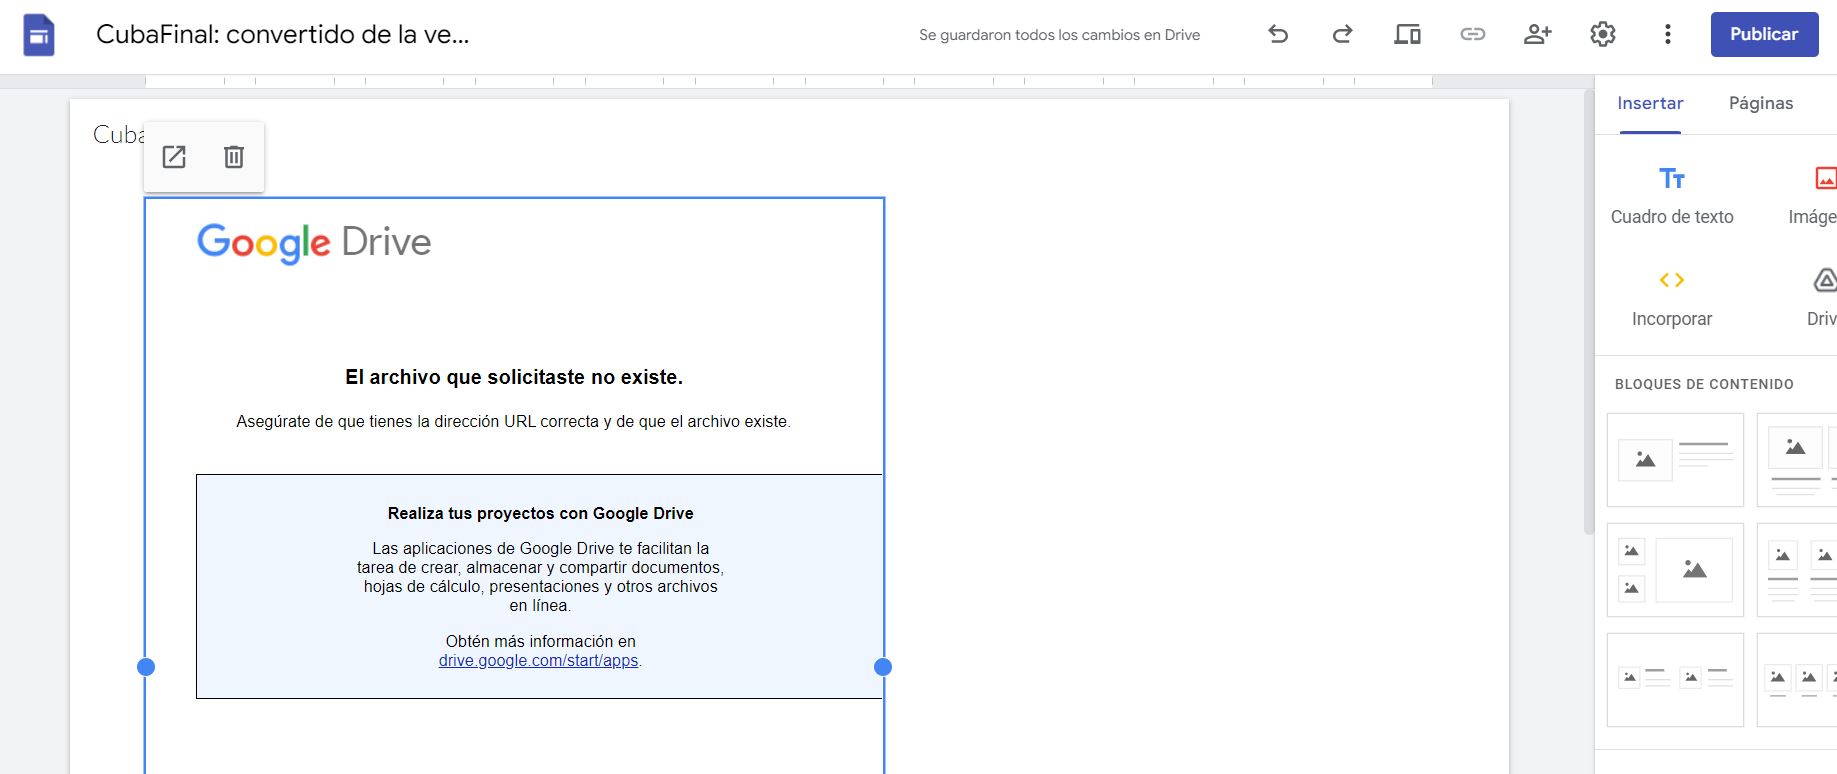1837x774 pixels.
Task: Switch to the Insertar tab
Action: pyautogui.click(x=1650, y=103)
